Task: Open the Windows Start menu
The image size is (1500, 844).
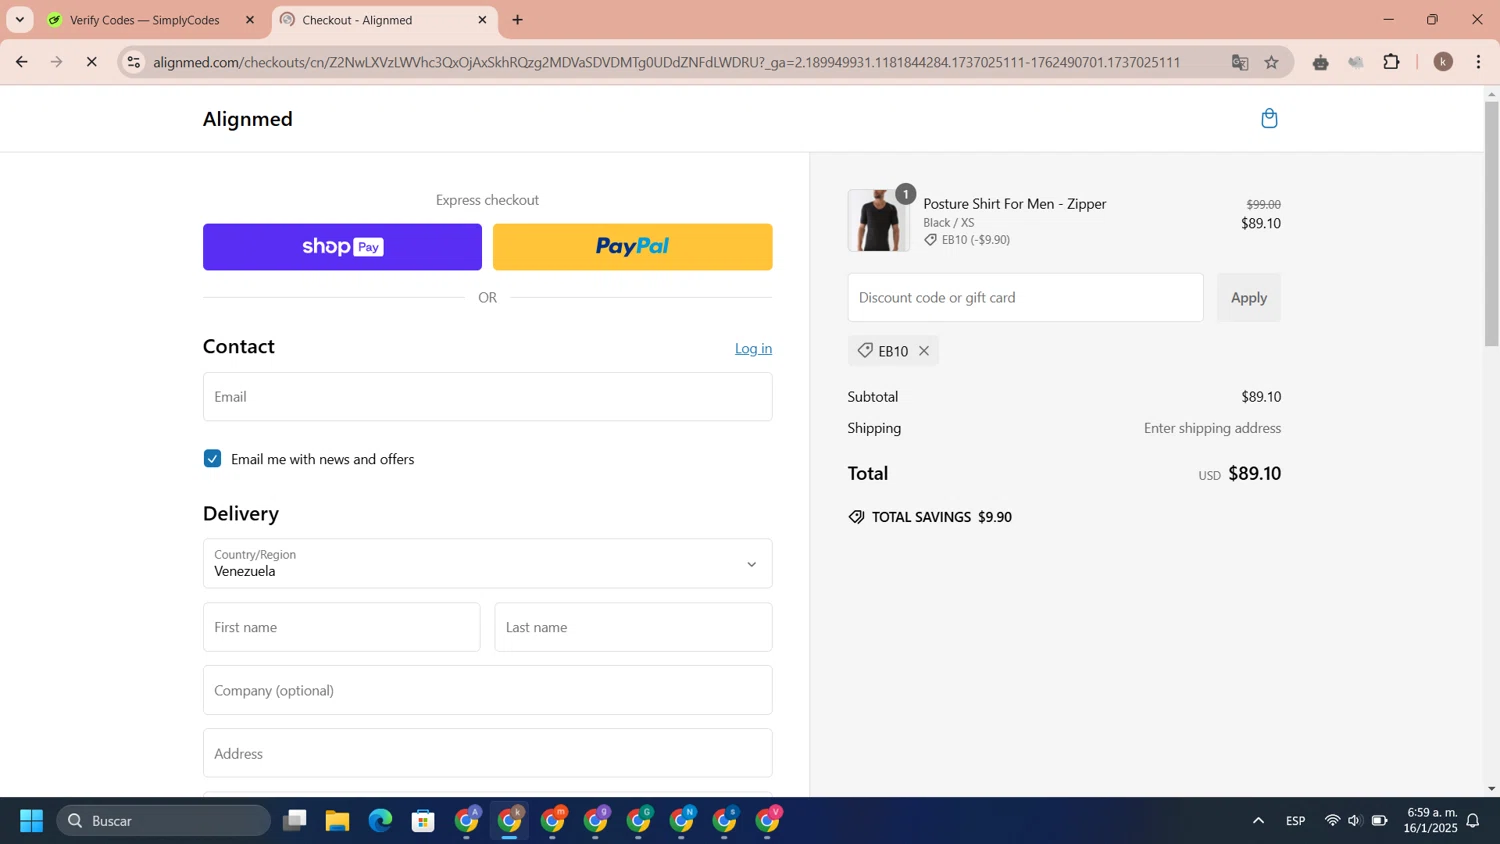Action: (31, 821)
